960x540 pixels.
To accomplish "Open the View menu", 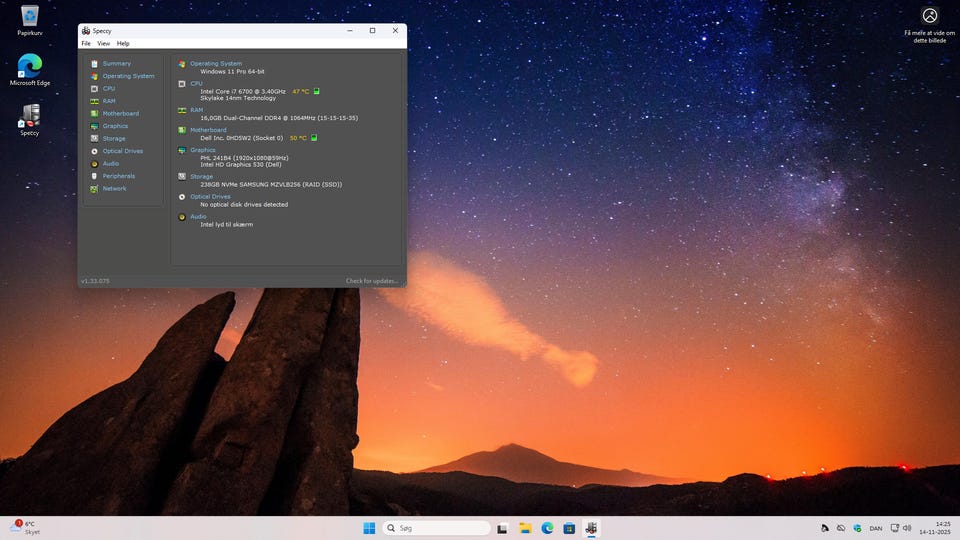I will click(103, 44).
